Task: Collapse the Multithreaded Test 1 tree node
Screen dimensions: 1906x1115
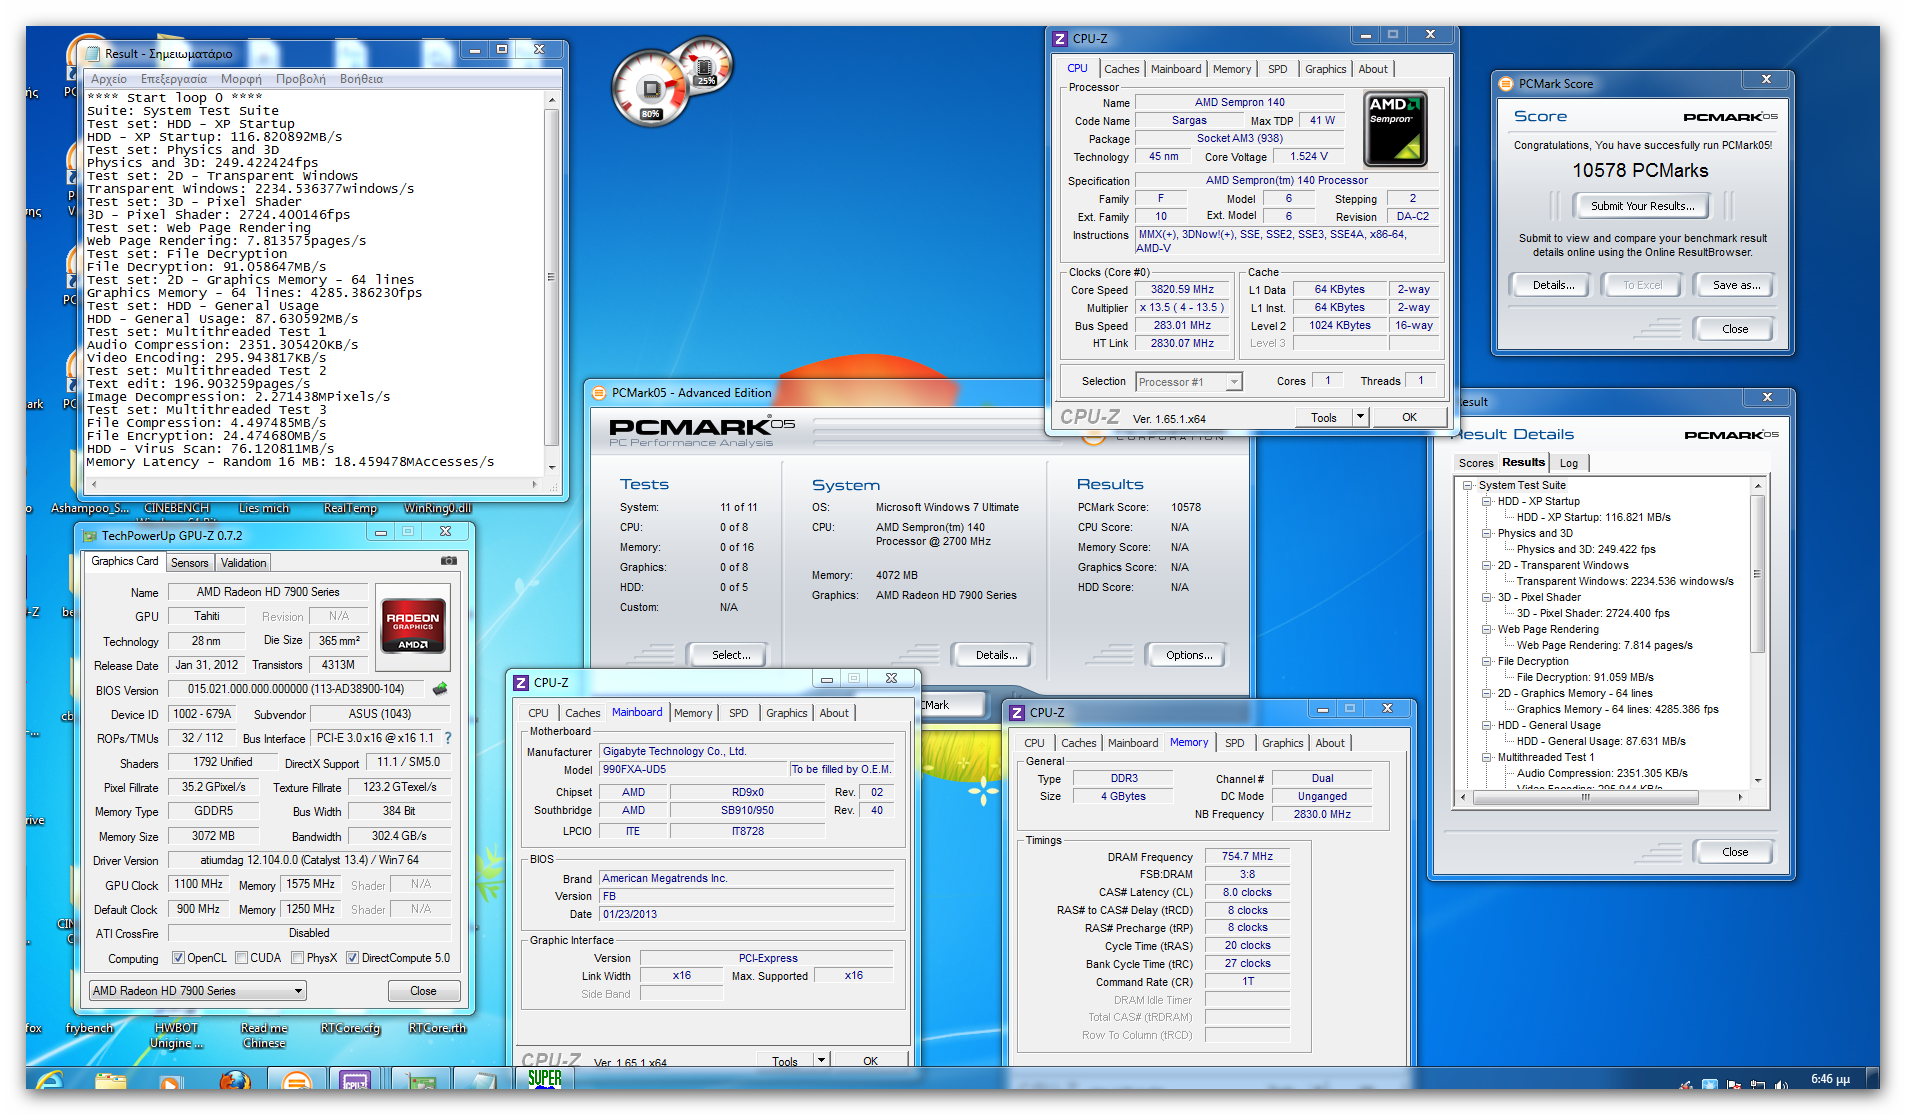Action: tap(1486, 758)
